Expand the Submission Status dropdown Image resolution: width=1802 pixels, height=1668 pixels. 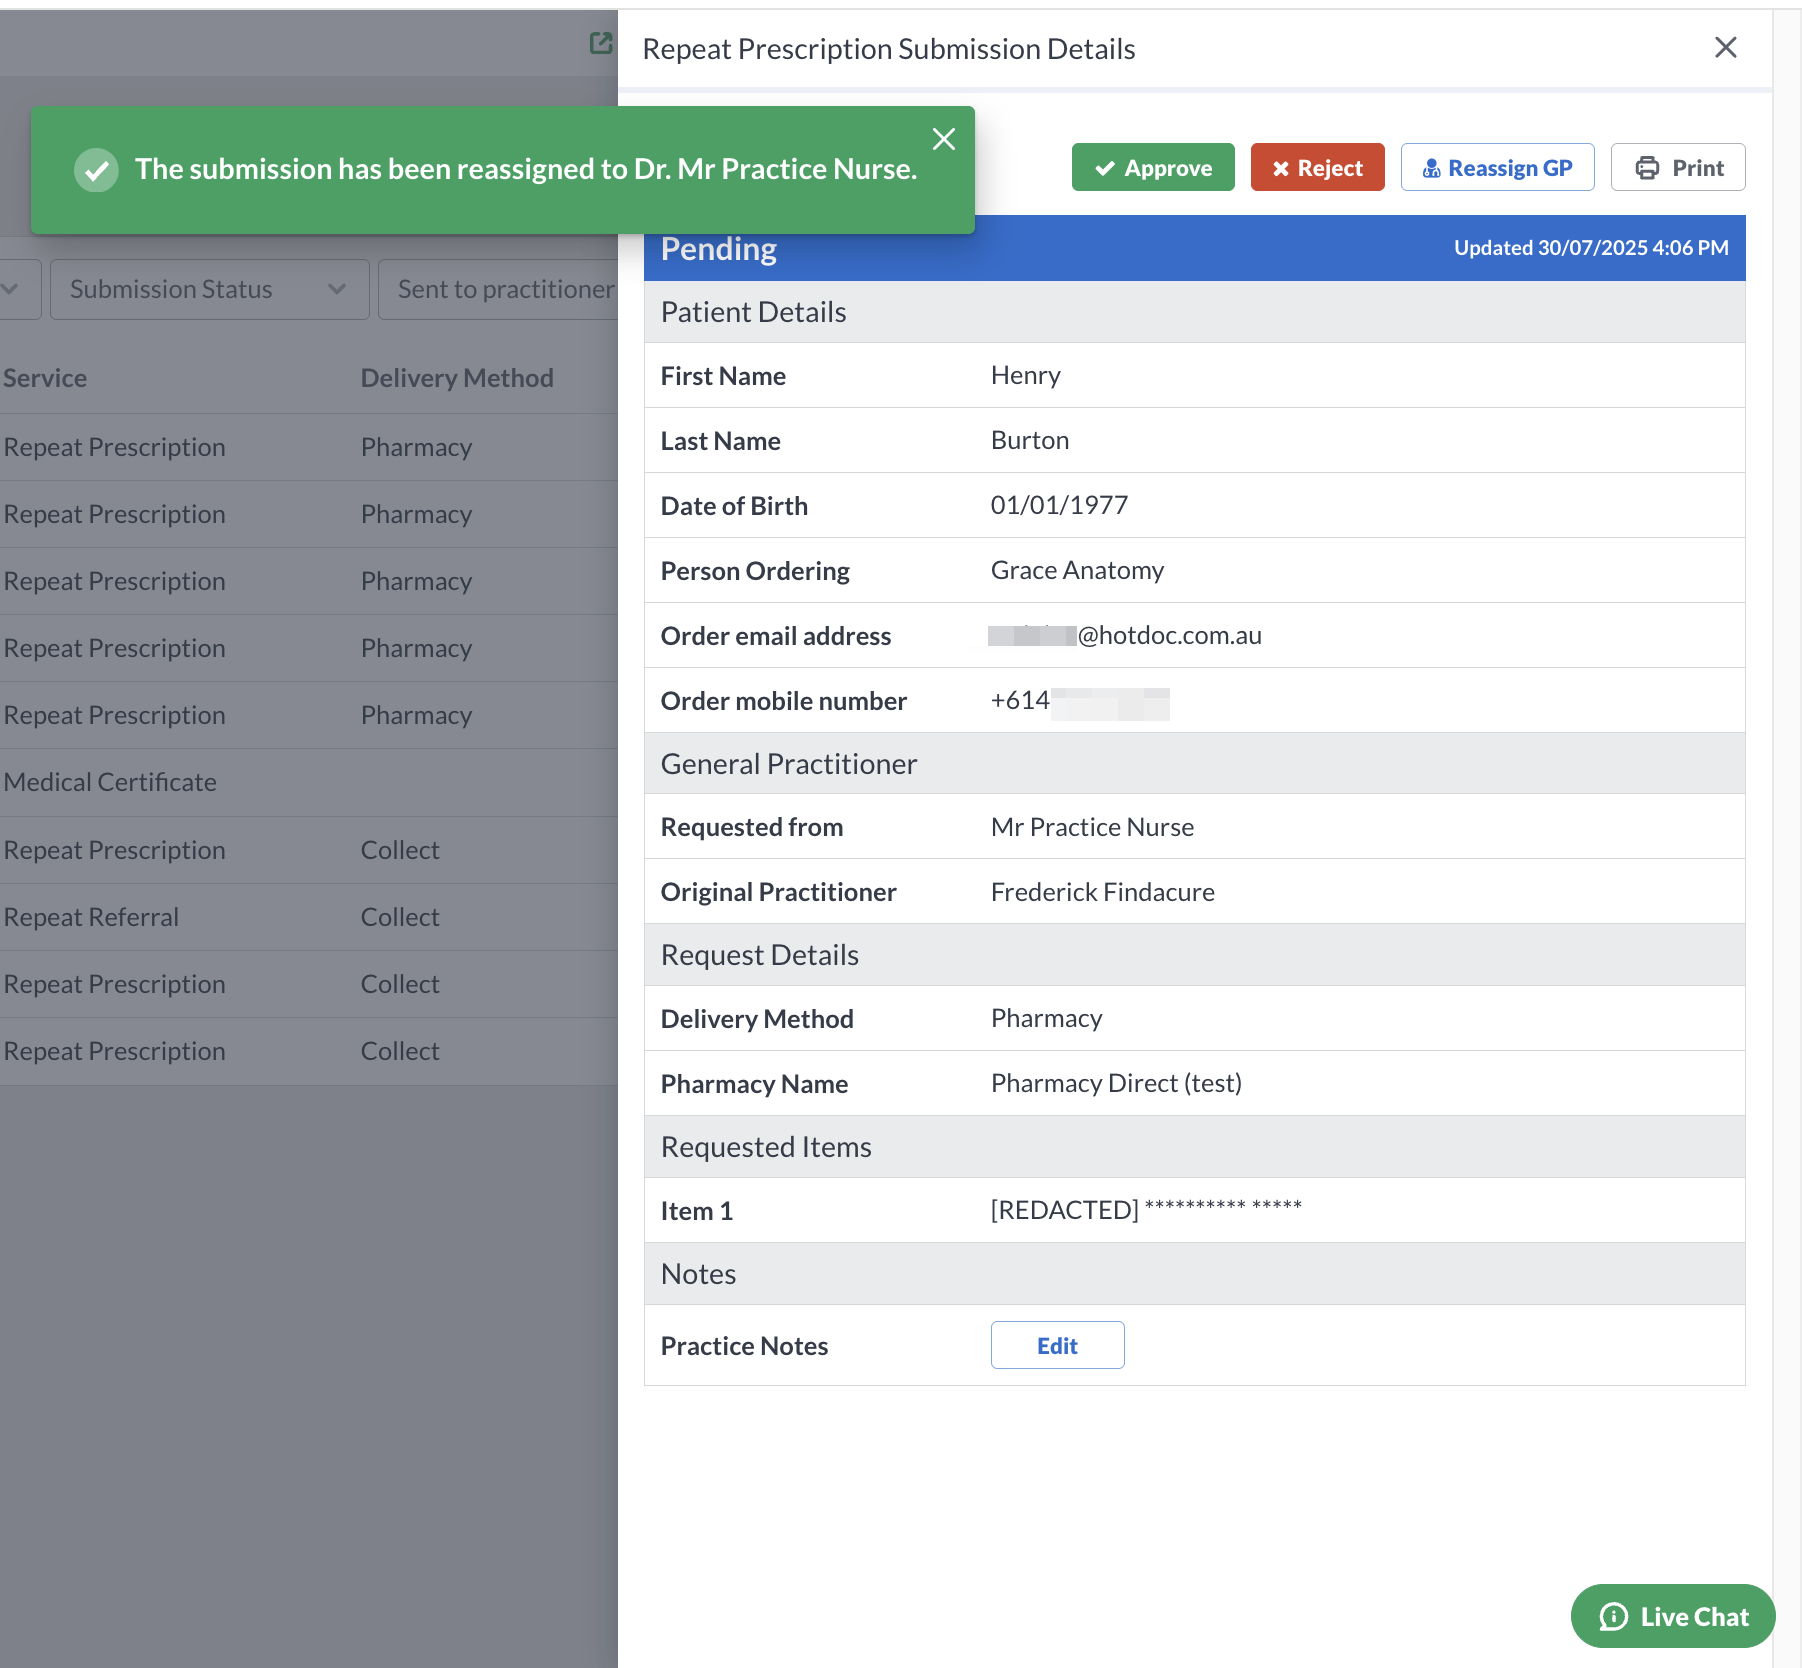click(210, 290)
